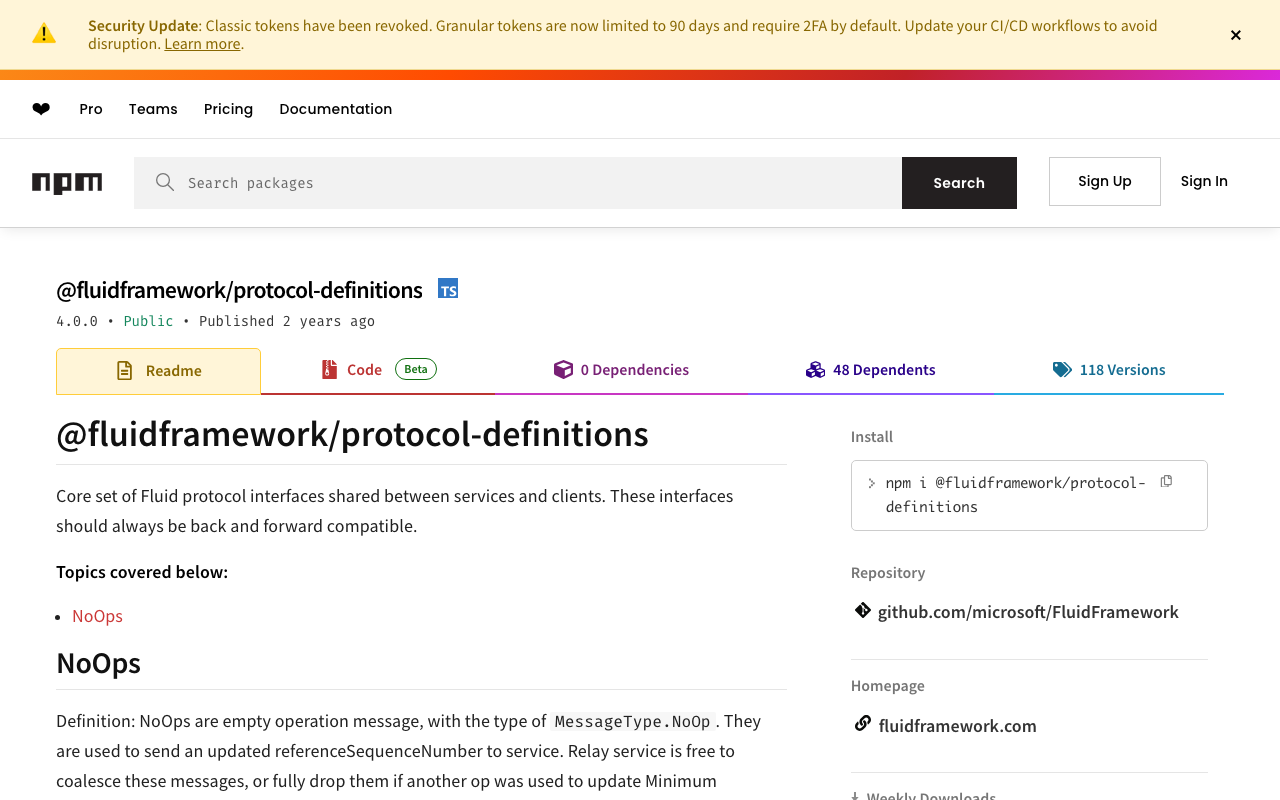This screenshot has width=1280, height=800.
Task: Click the npm heart icon
Action: (x=41, y=109)
